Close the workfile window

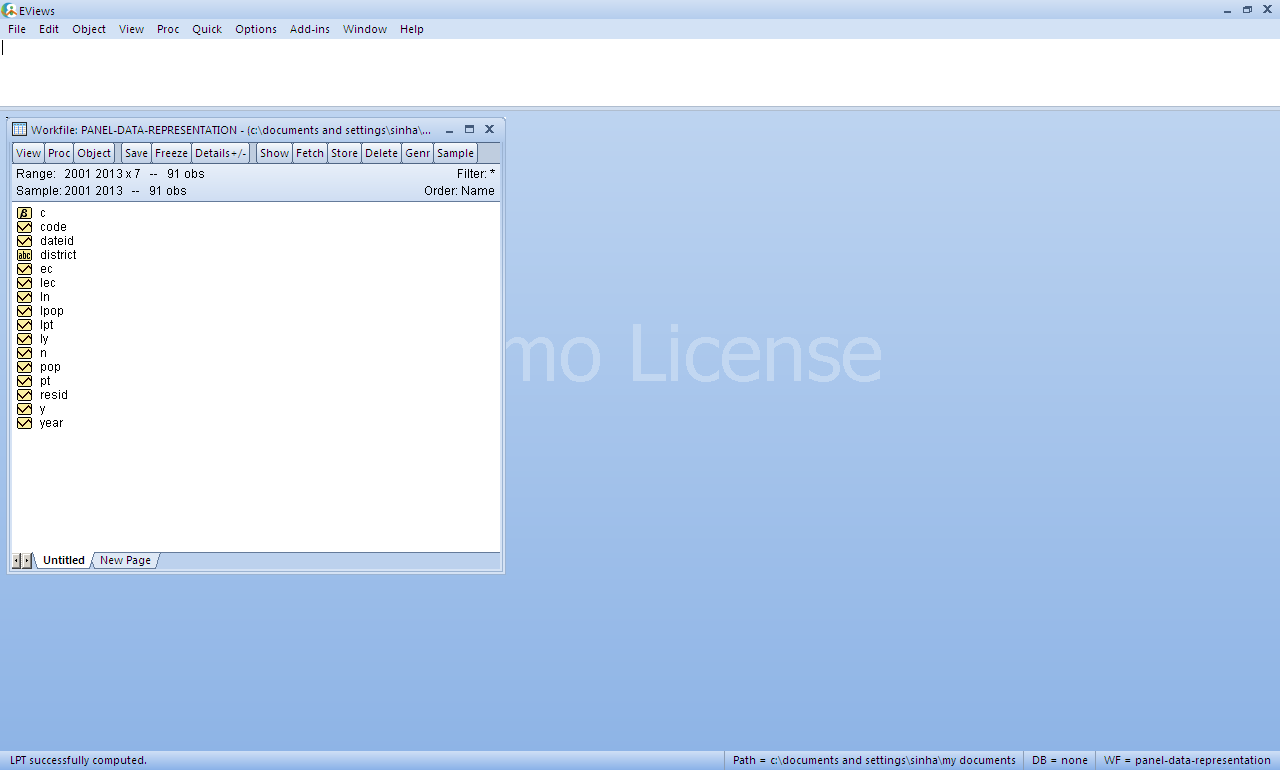tap(489, 129)
